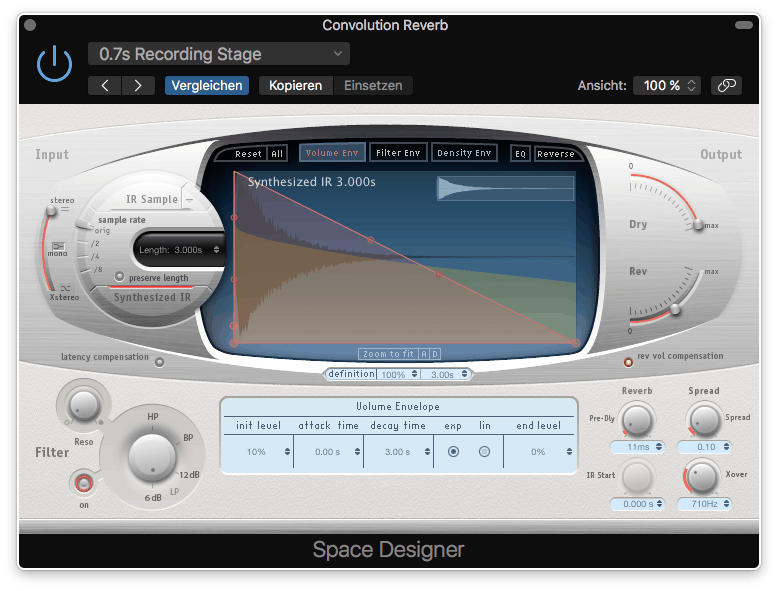Image resolution: width=778 pixels, height=591 pixels.
Task: Click the filter mode knob
Action: coord(152,457)
